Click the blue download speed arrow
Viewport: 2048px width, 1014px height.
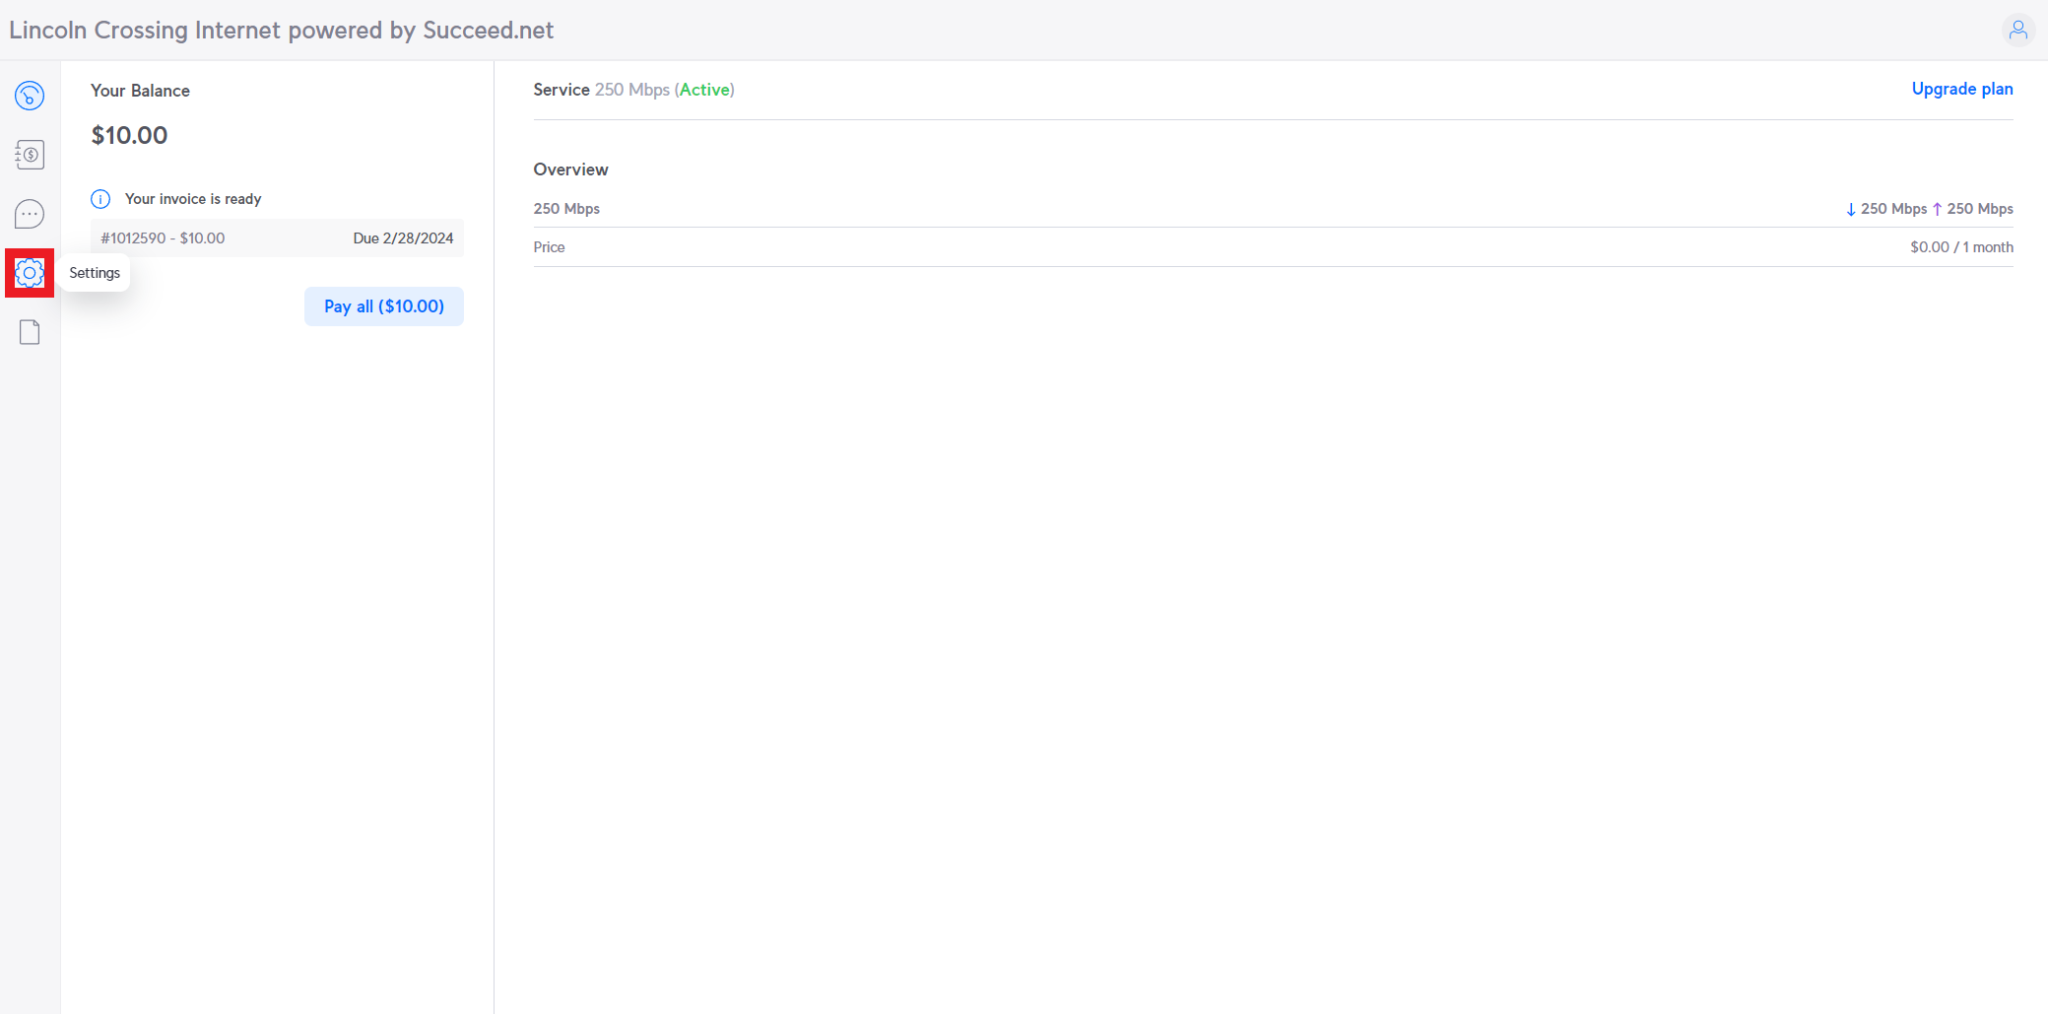(1851, 208)
